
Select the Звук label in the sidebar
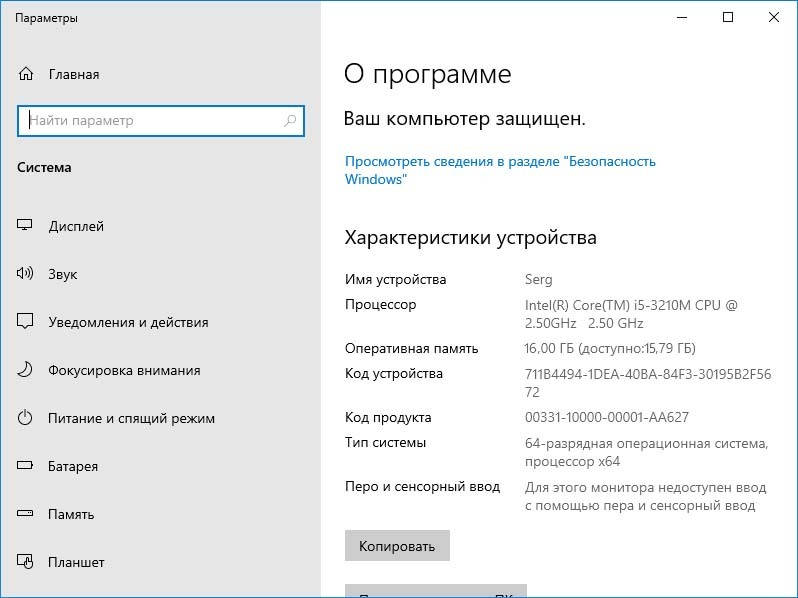click(x=63, y=274)
